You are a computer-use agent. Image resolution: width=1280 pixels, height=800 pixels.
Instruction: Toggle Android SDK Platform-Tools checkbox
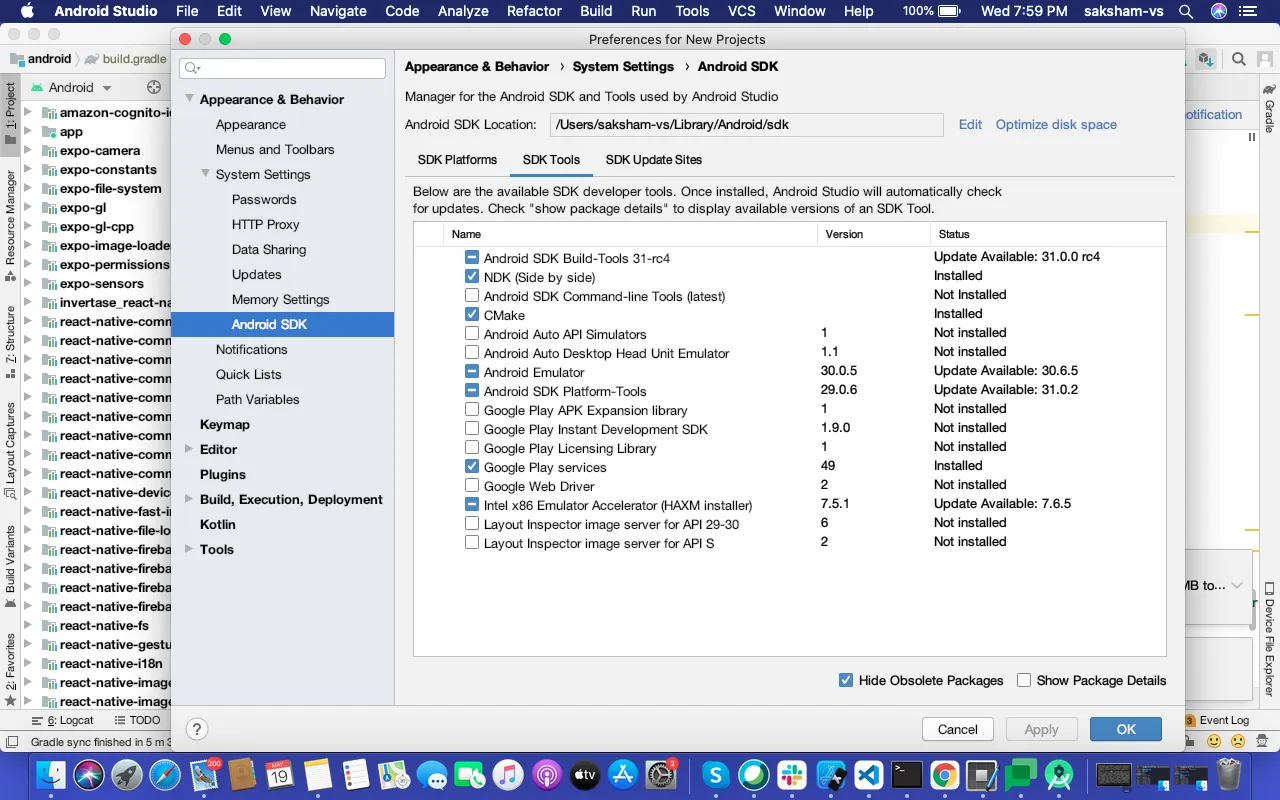472,391
